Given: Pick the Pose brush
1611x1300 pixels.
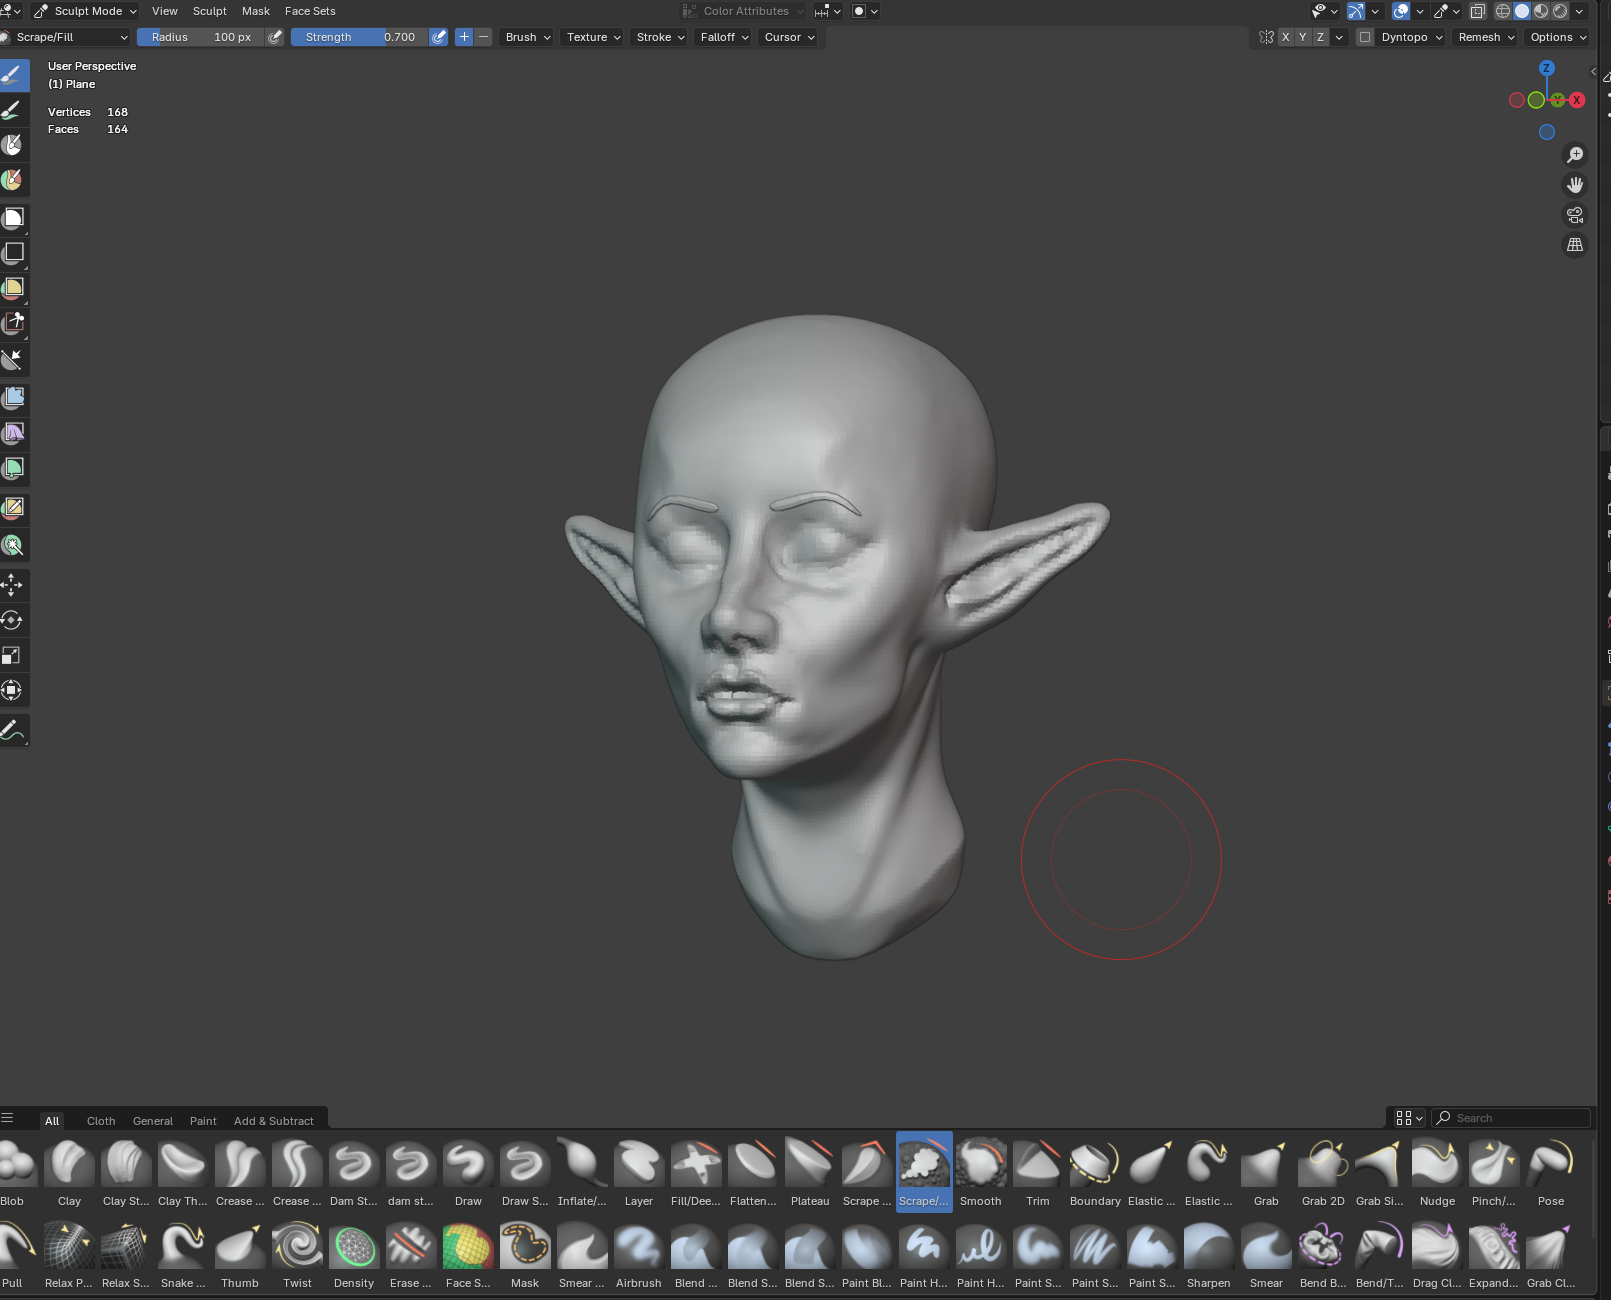Looking at the screenshot, I should pyautogui.click(x=1551, y=1172).
